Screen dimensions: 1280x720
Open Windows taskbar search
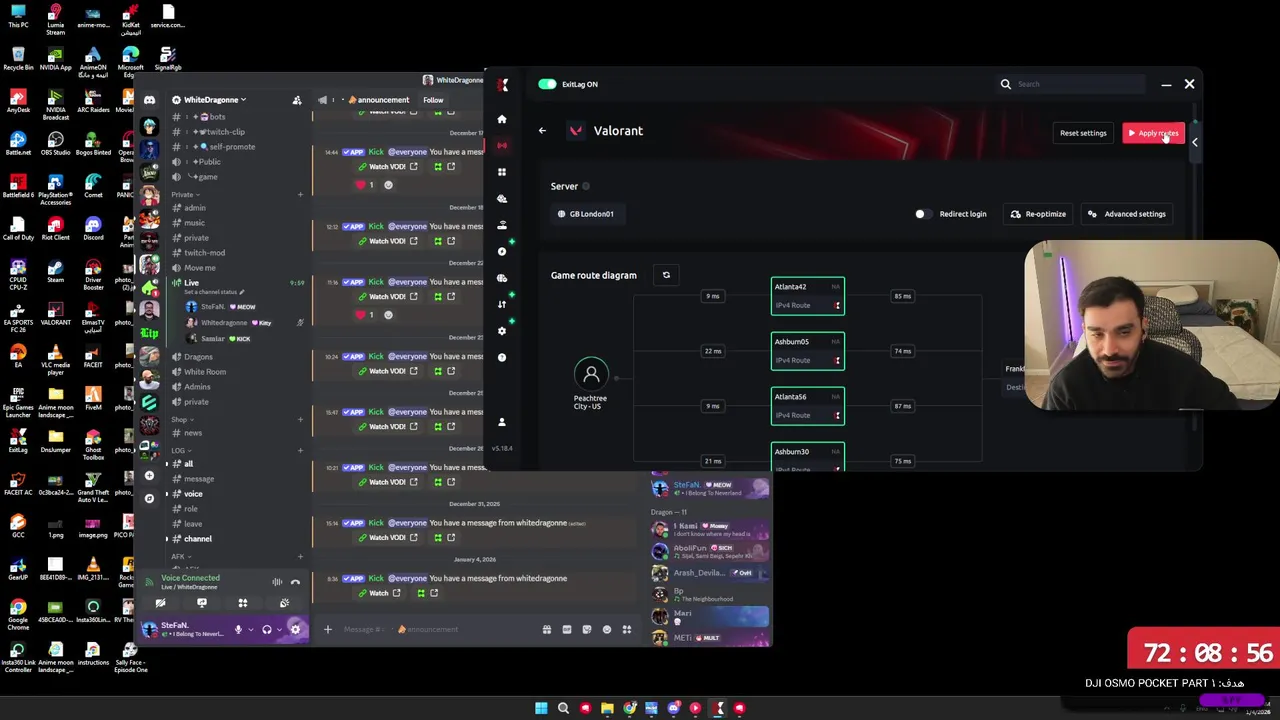click(563, 708)
